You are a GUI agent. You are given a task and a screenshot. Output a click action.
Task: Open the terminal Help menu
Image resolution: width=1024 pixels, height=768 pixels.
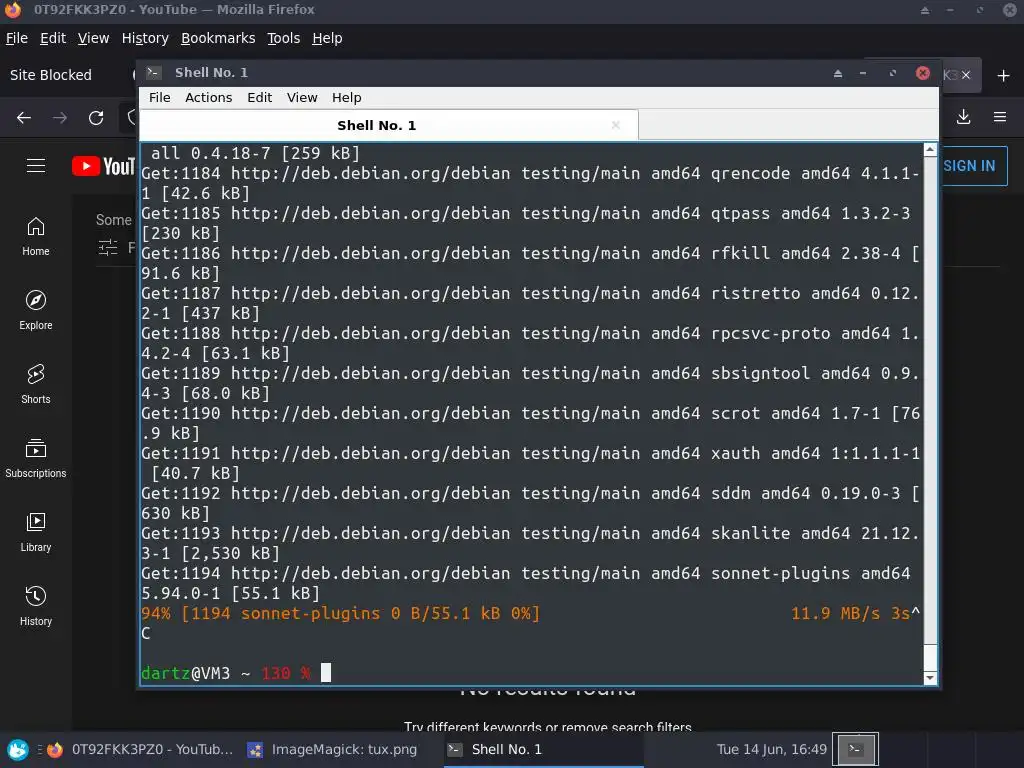[x=346, y=97]
